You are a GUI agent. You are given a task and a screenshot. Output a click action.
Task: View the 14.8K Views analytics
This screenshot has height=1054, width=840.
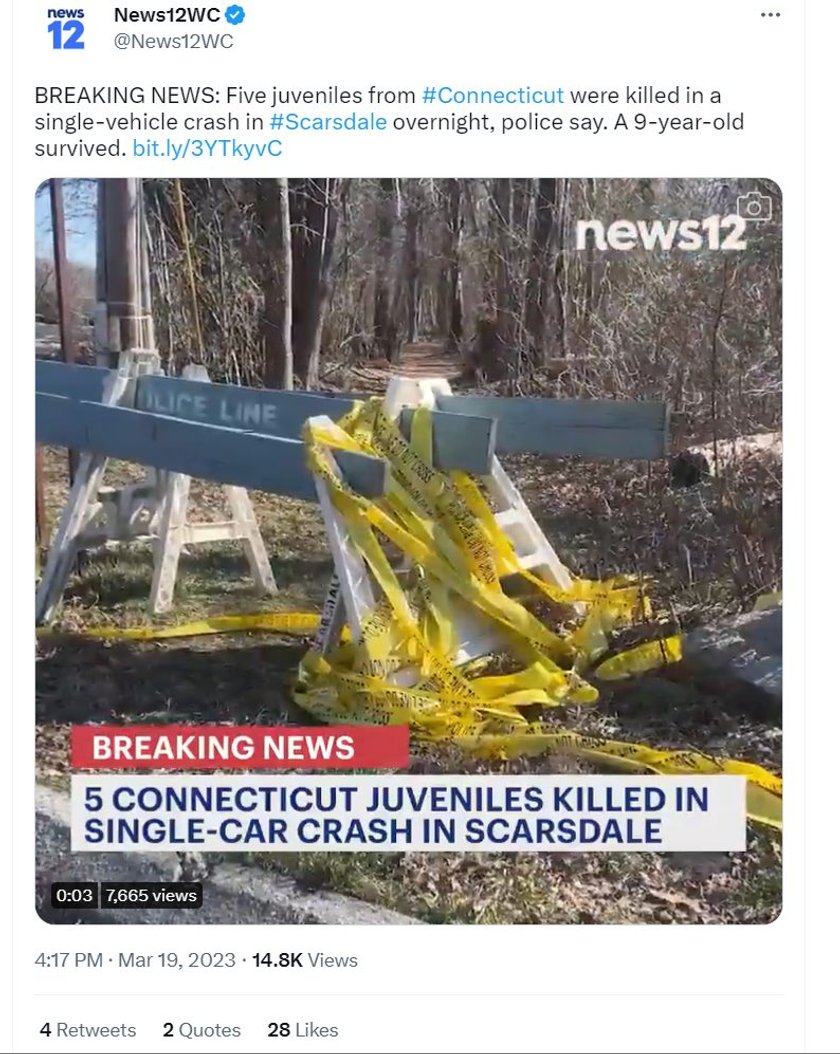pos(304,960)
